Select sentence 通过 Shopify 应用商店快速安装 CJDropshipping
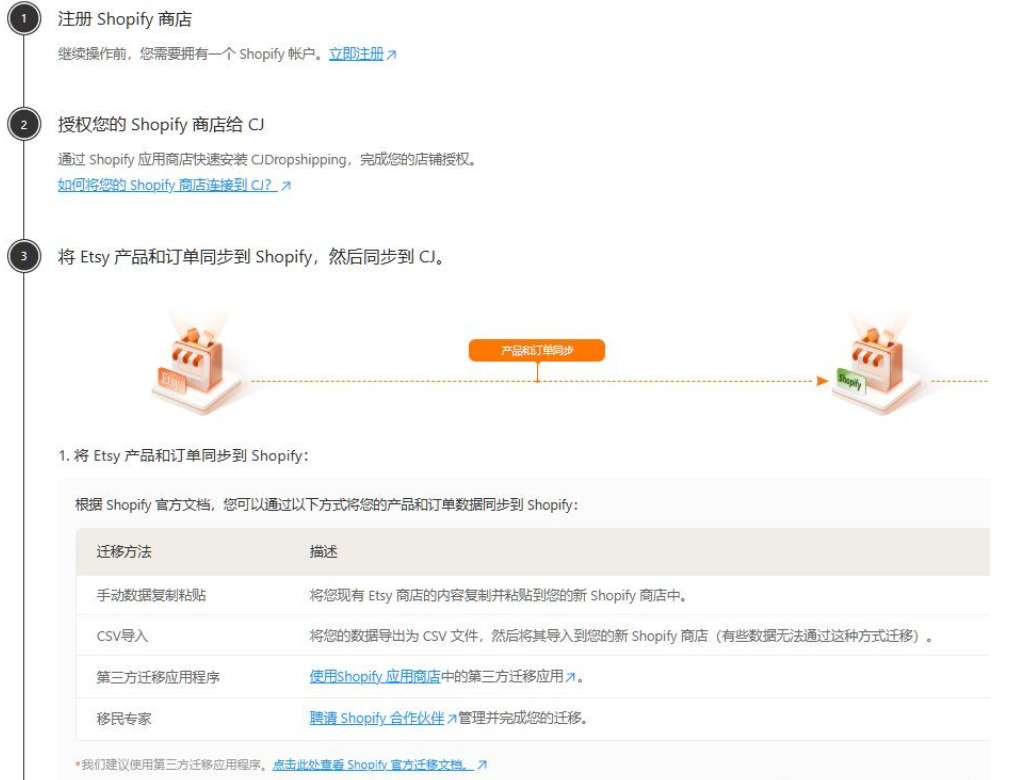 click(x=267, y=159)
